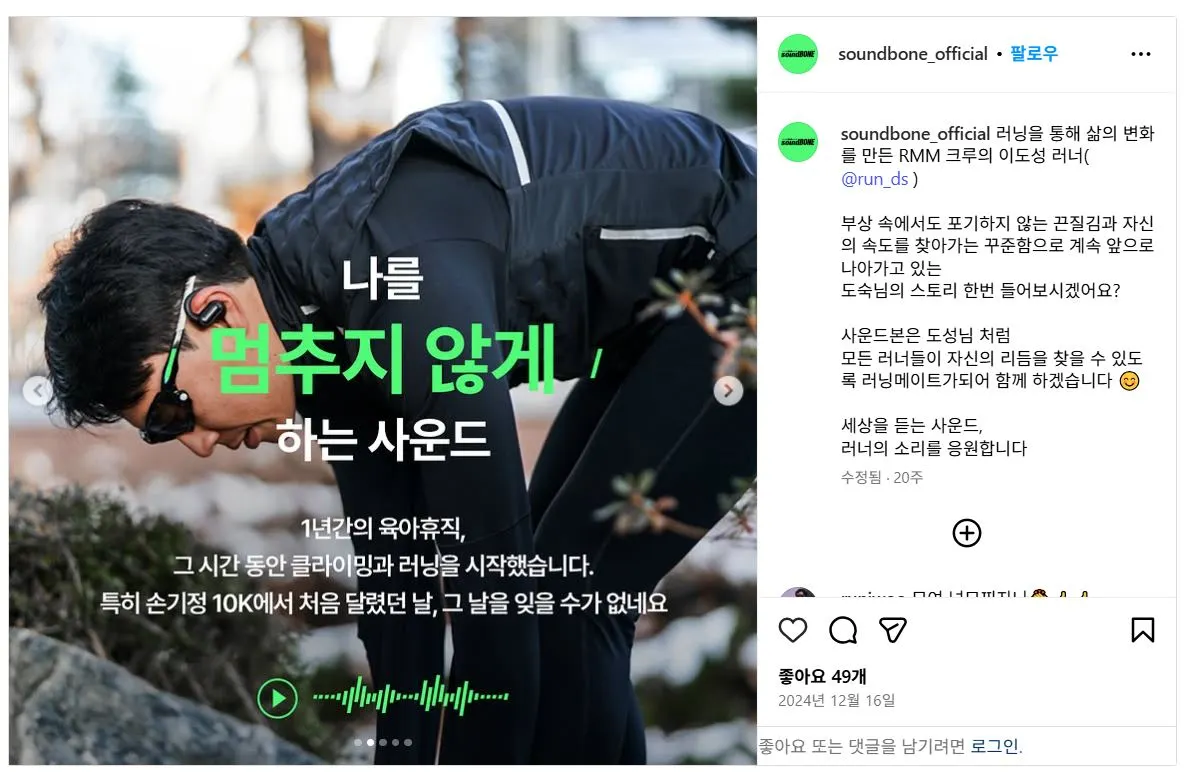The width and height of the screenshot is (1185, 772).
Task: Select the first carousel indicator dot
Action: 358,743
